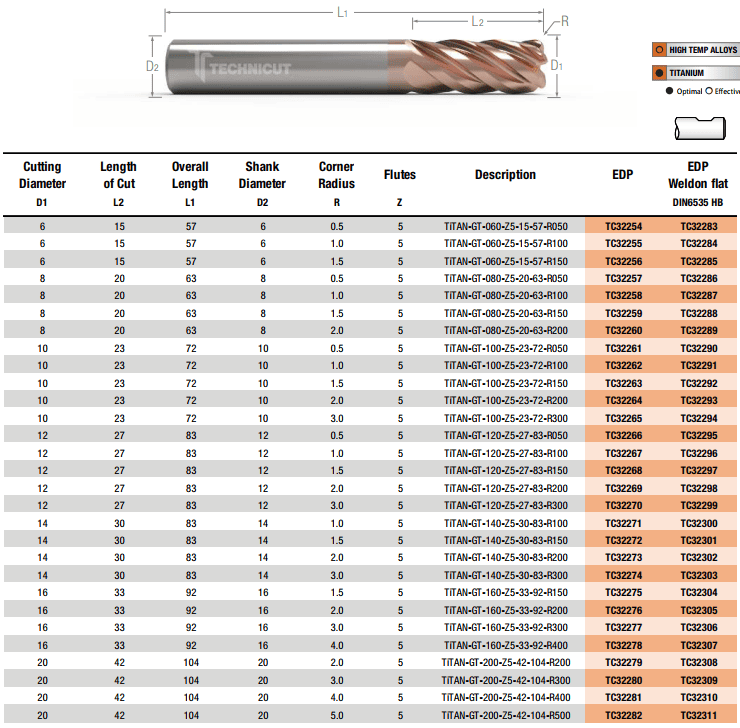Click the Description column header

(505, 175)
